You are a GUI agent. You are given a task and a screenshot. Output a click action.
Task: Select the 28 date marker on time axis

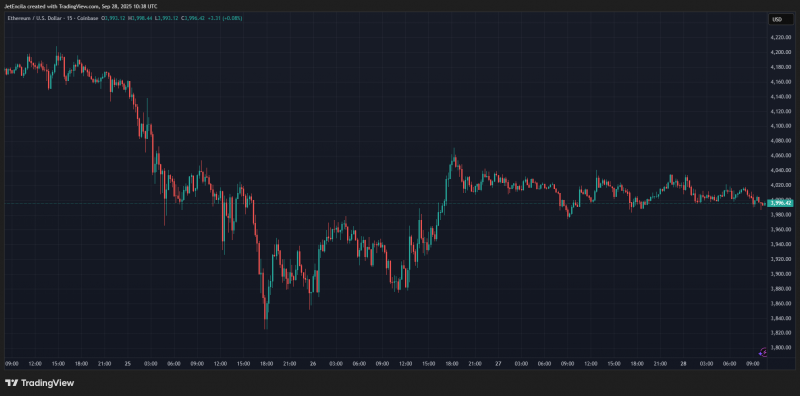(x=683, y=364)
